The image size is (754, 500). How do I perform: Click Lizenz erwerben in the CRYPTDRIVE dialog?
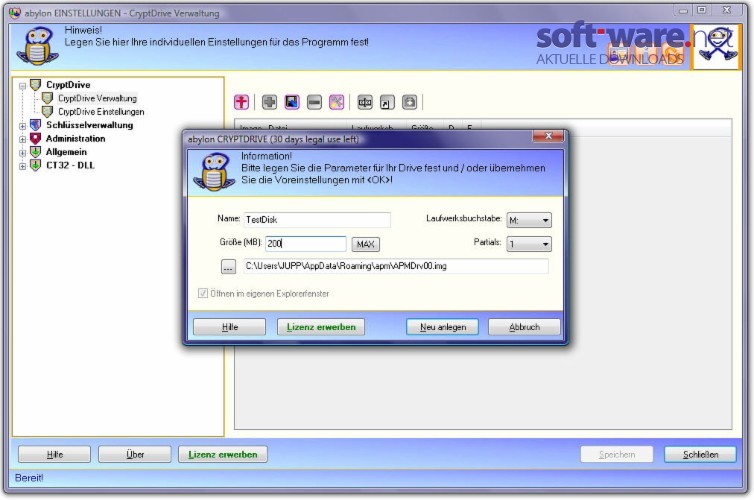pos(321,327)
